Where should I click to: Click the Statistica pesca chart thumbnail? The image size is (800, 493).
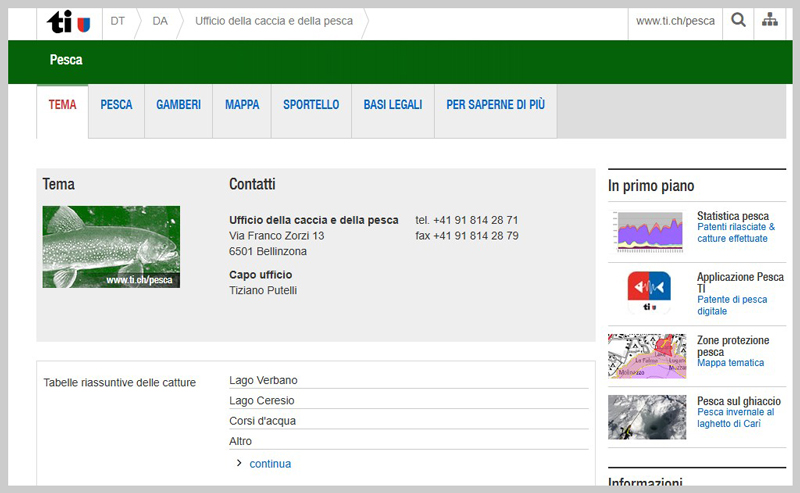[646, 231]
